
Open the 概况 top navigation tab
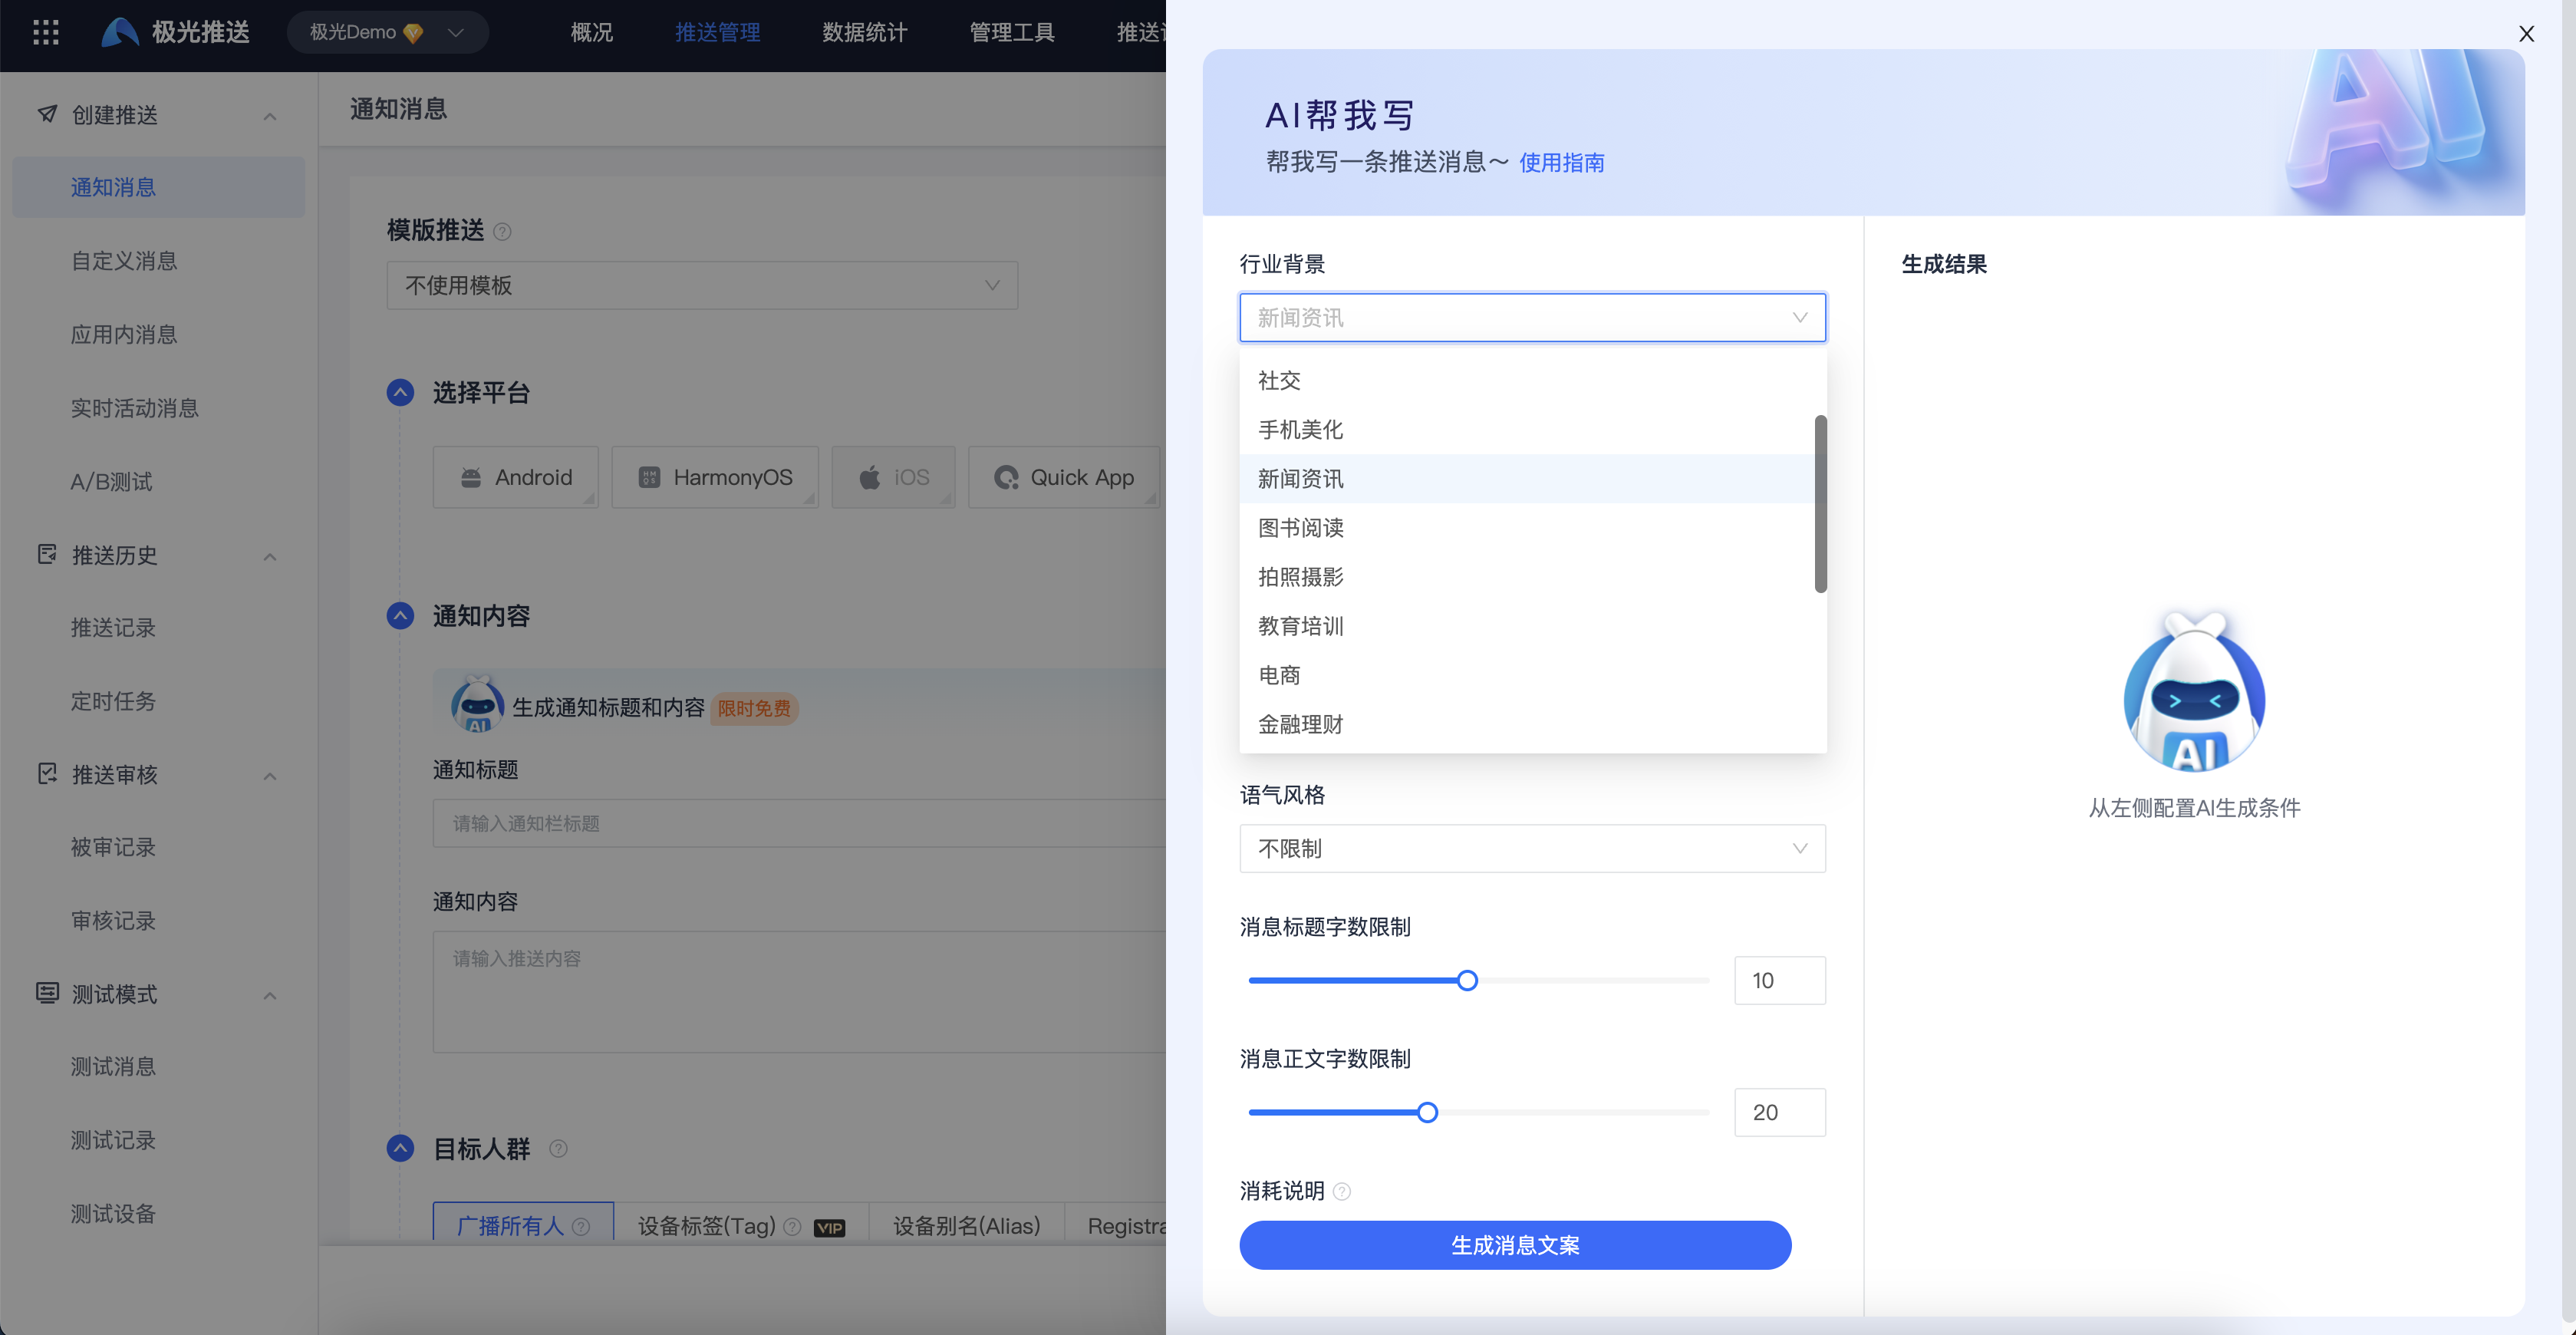[591, 32]
